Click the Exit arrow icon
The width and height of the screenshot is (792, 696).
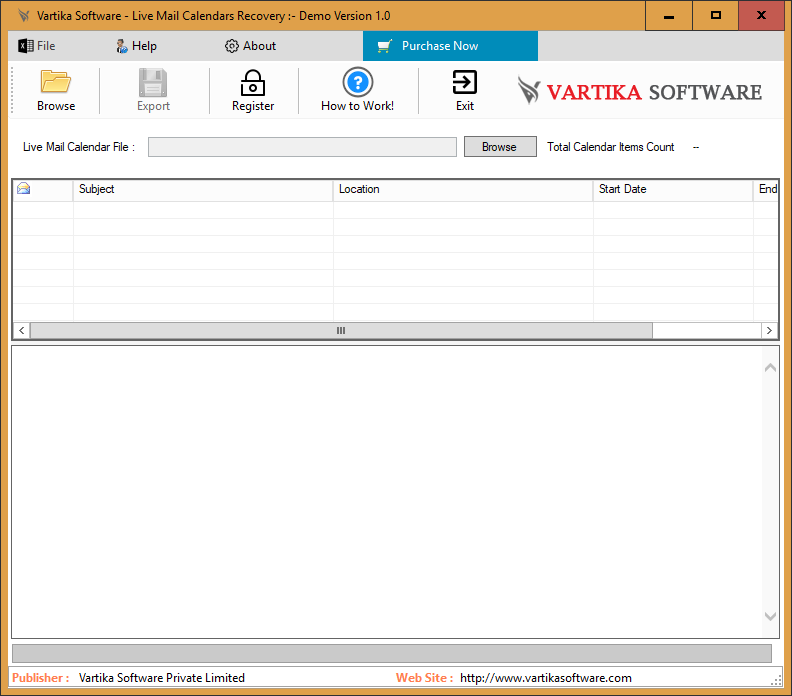coord(465,82)
